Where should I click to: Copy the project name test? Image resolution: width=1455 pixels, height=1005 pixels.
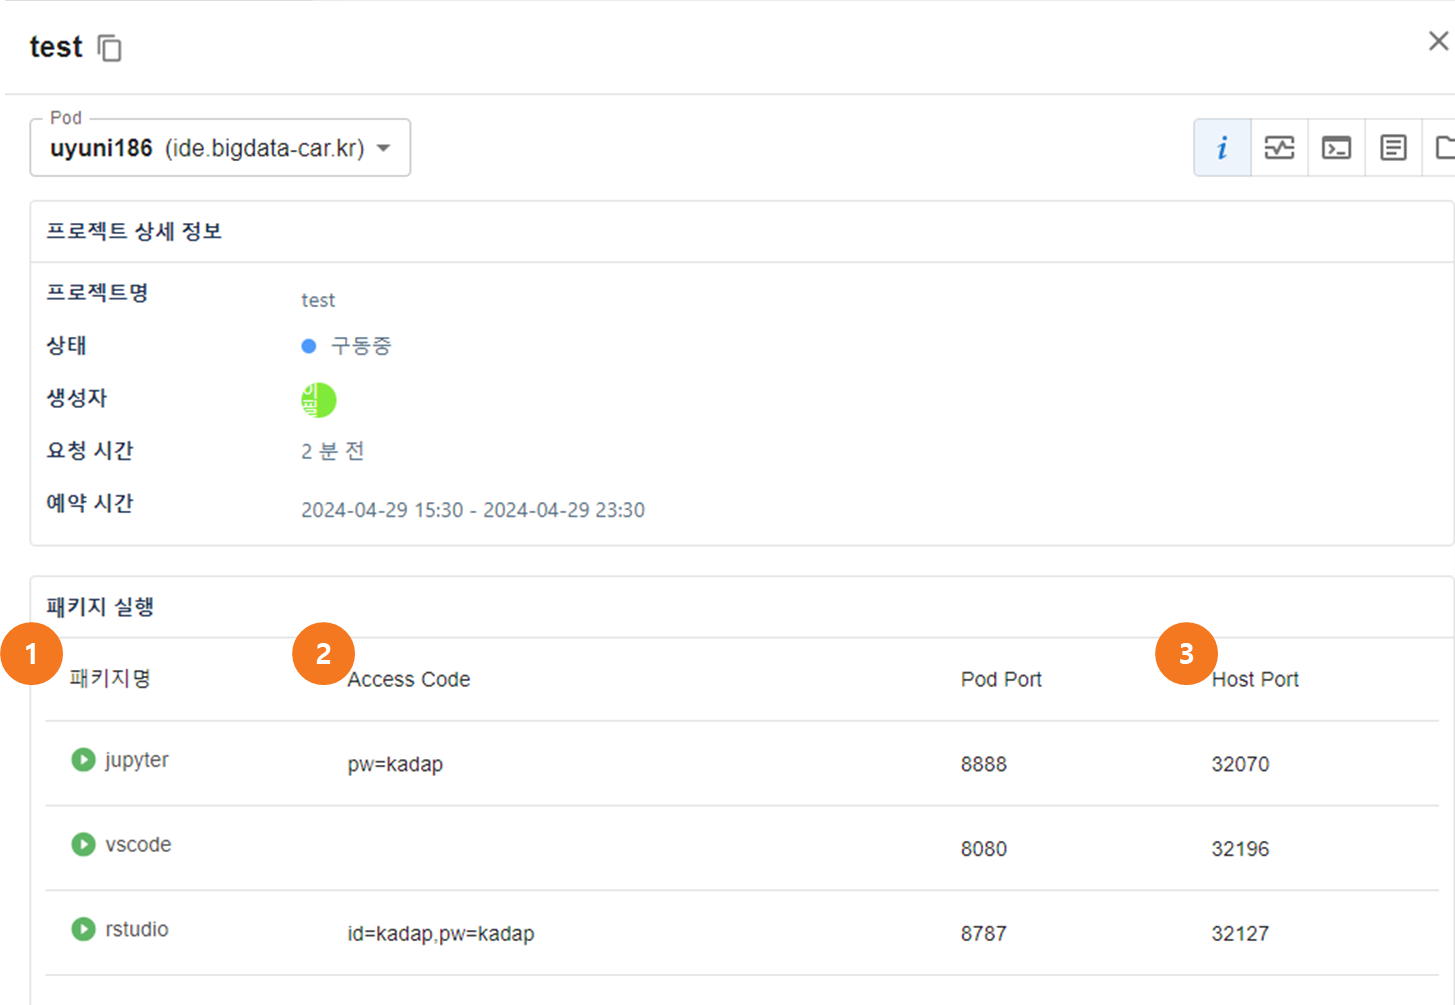(x=109, y=48)
